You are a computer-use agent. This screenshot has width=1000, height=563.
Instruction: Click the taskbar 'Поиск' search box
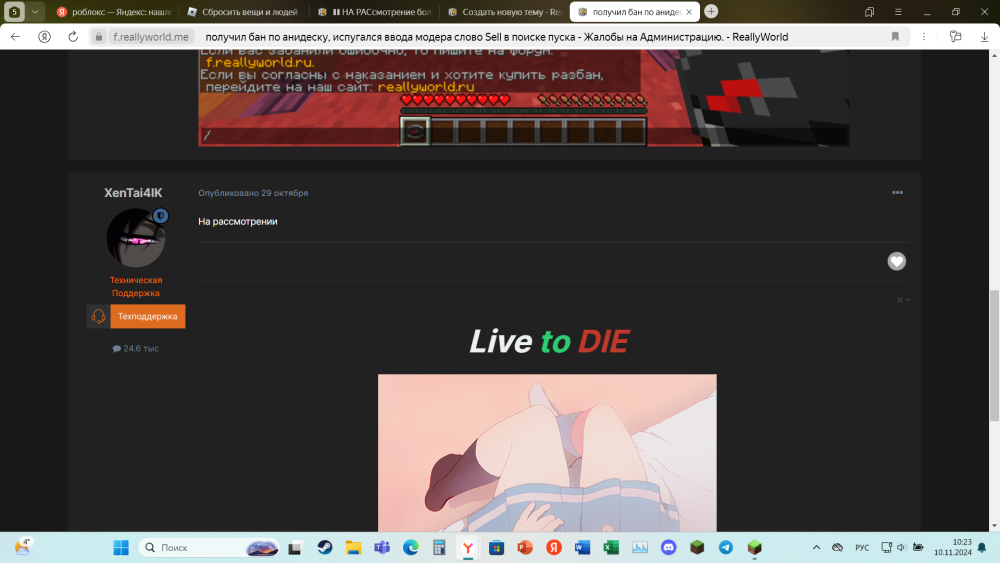[209, 547]
